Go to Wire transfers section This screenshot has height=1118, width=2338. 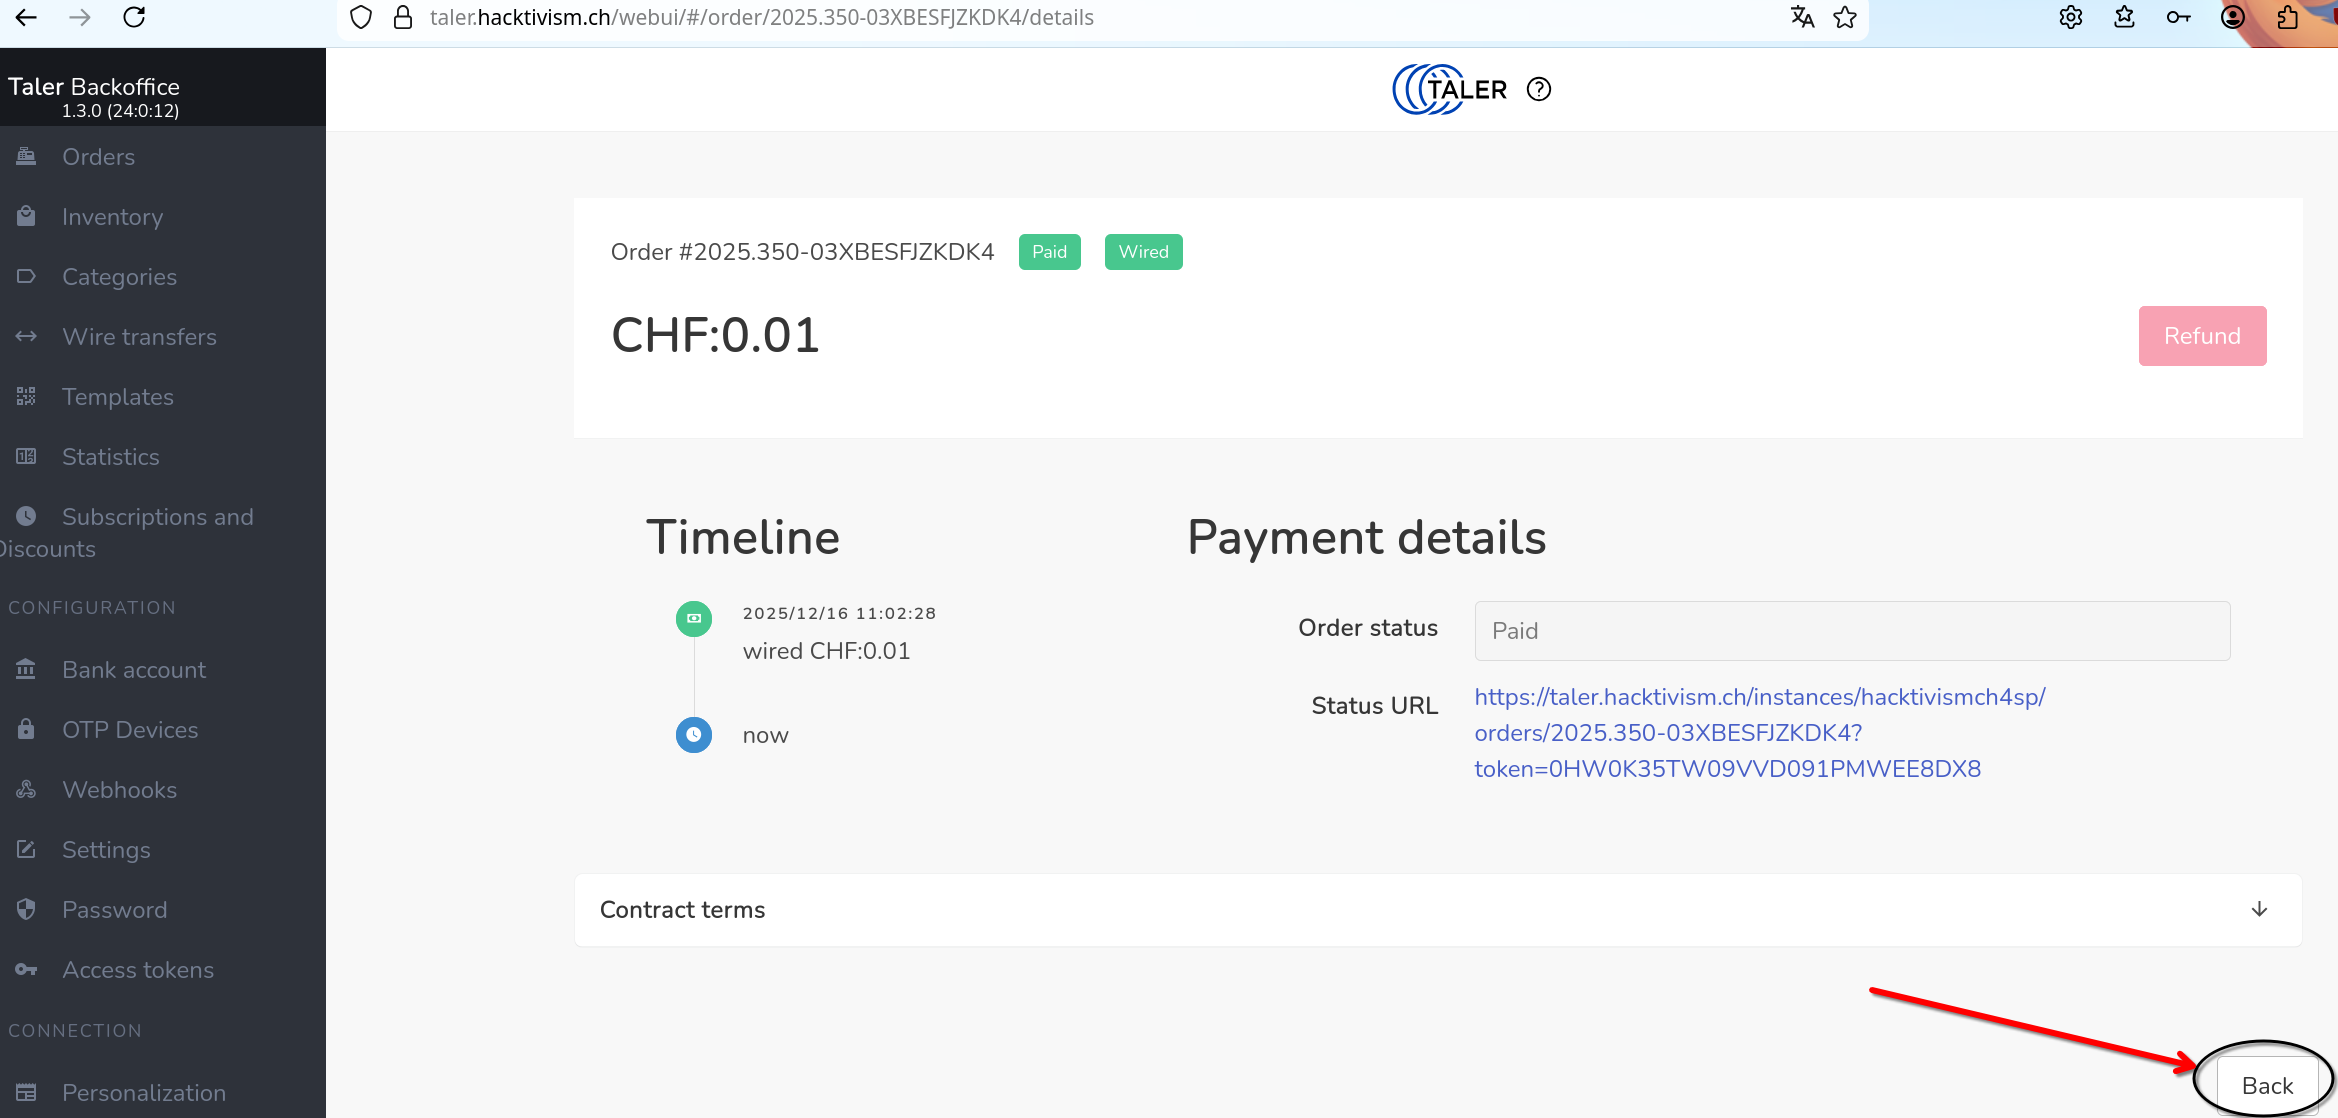139,337
